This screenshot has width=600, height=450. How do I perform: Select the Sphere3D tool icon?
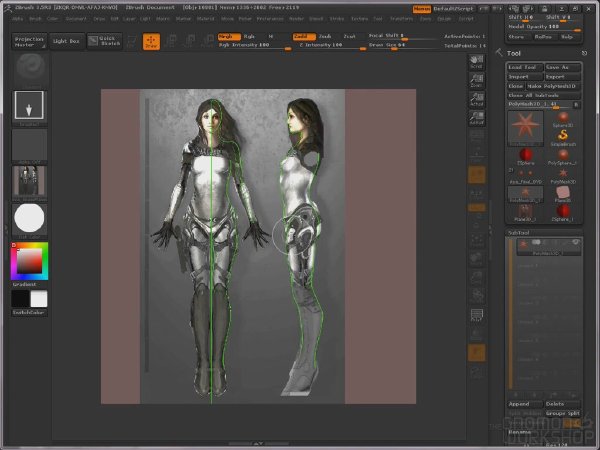[562, 119]
